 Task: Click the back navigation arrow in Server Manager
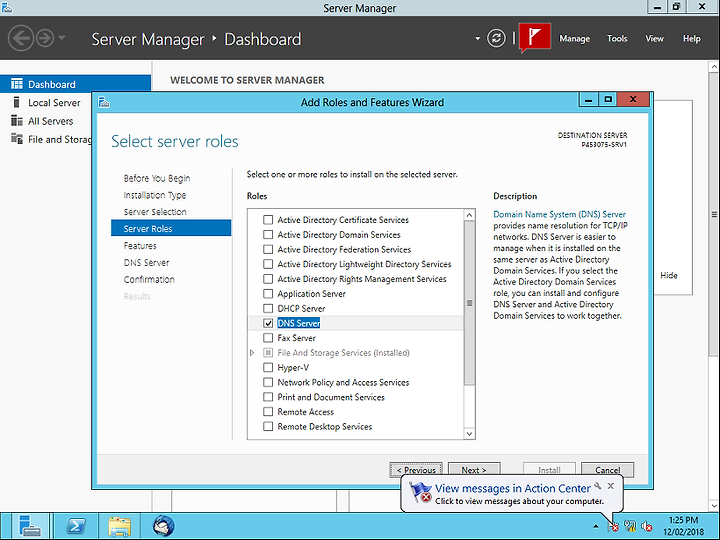click(21, 38)
